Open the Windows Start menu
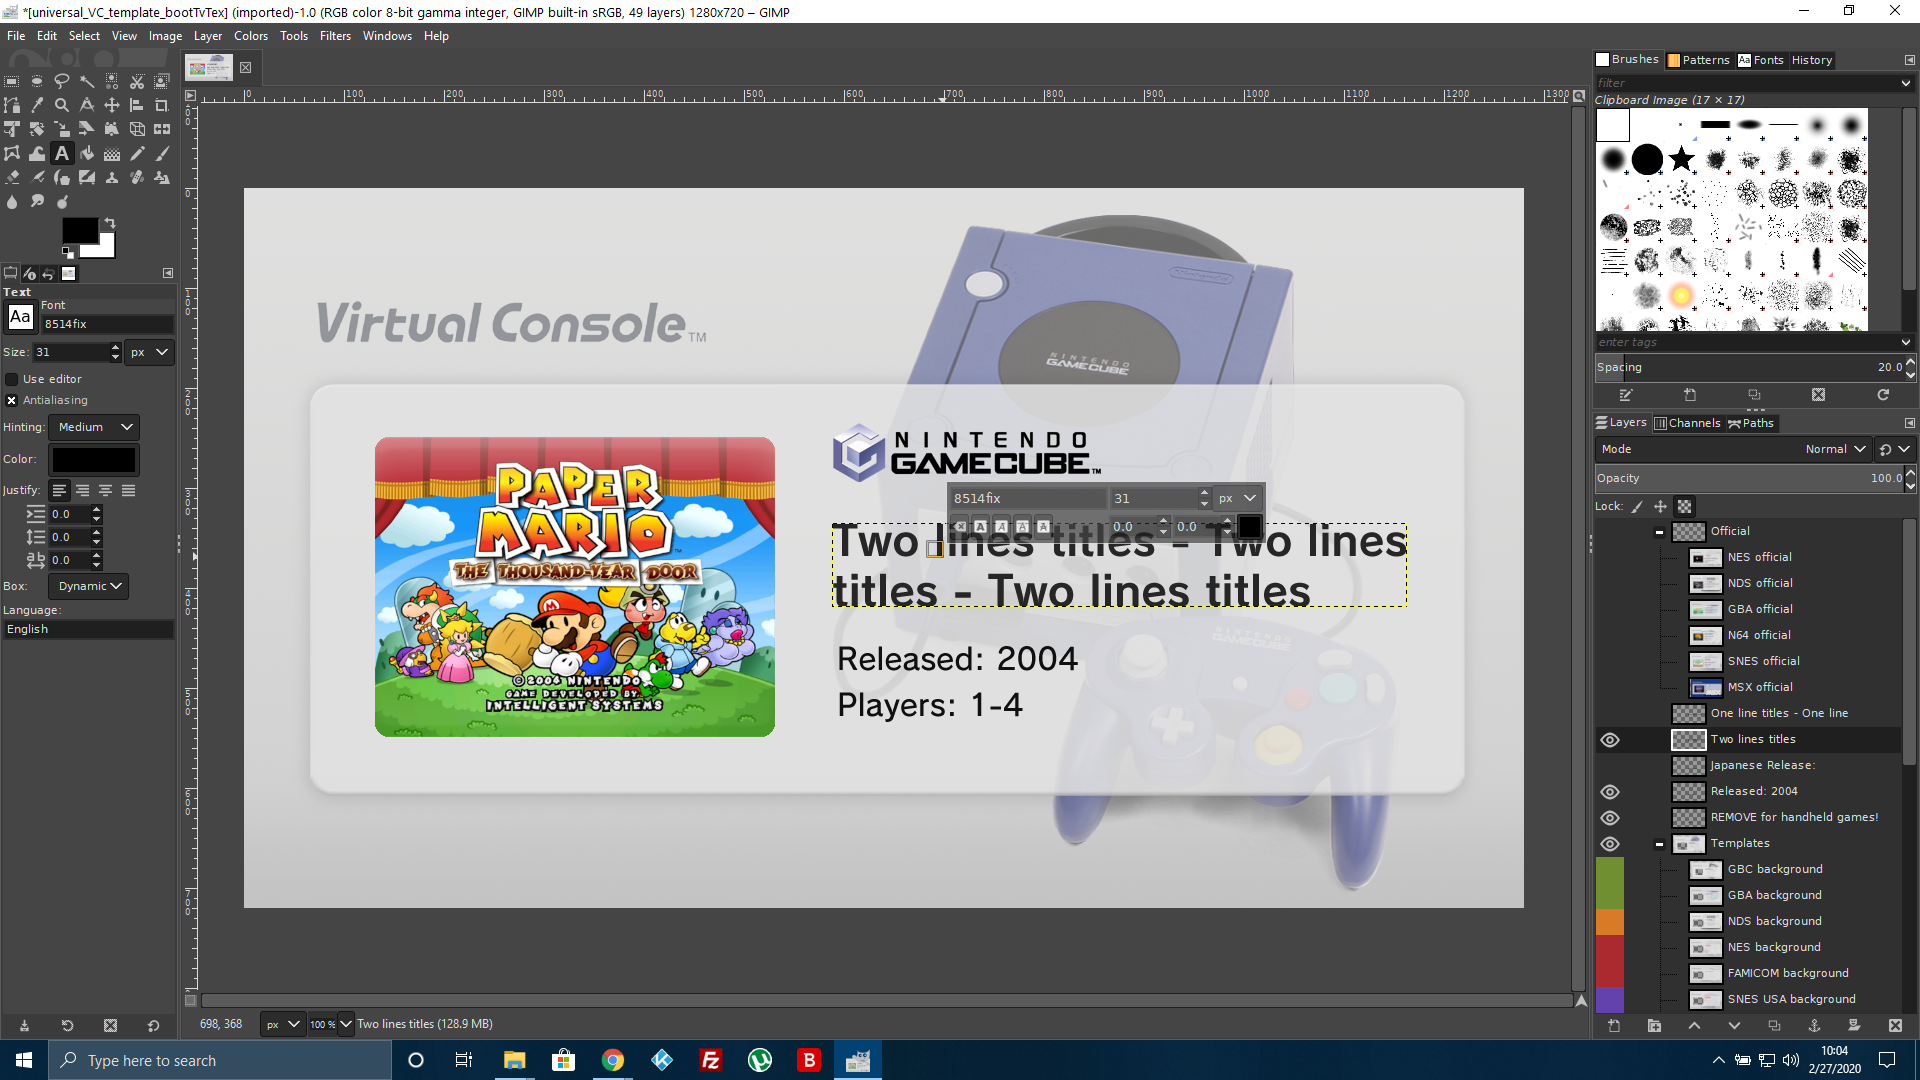Screen dimensions: 1920x1080 (x=24, y=1060)
